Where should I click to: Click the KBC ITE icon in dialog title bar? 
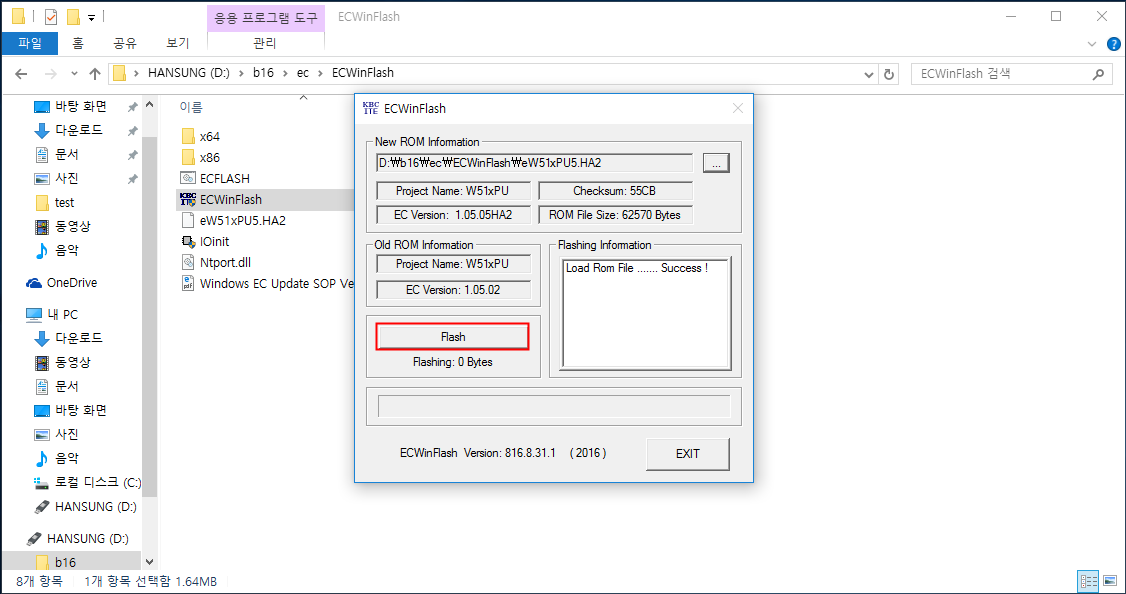tap(371, 108)
